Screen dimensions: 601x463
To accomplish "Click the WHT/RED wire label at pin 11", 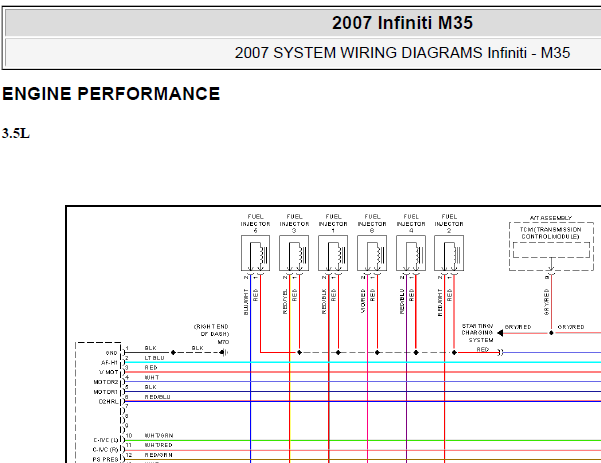I will (x=159, y=445).
